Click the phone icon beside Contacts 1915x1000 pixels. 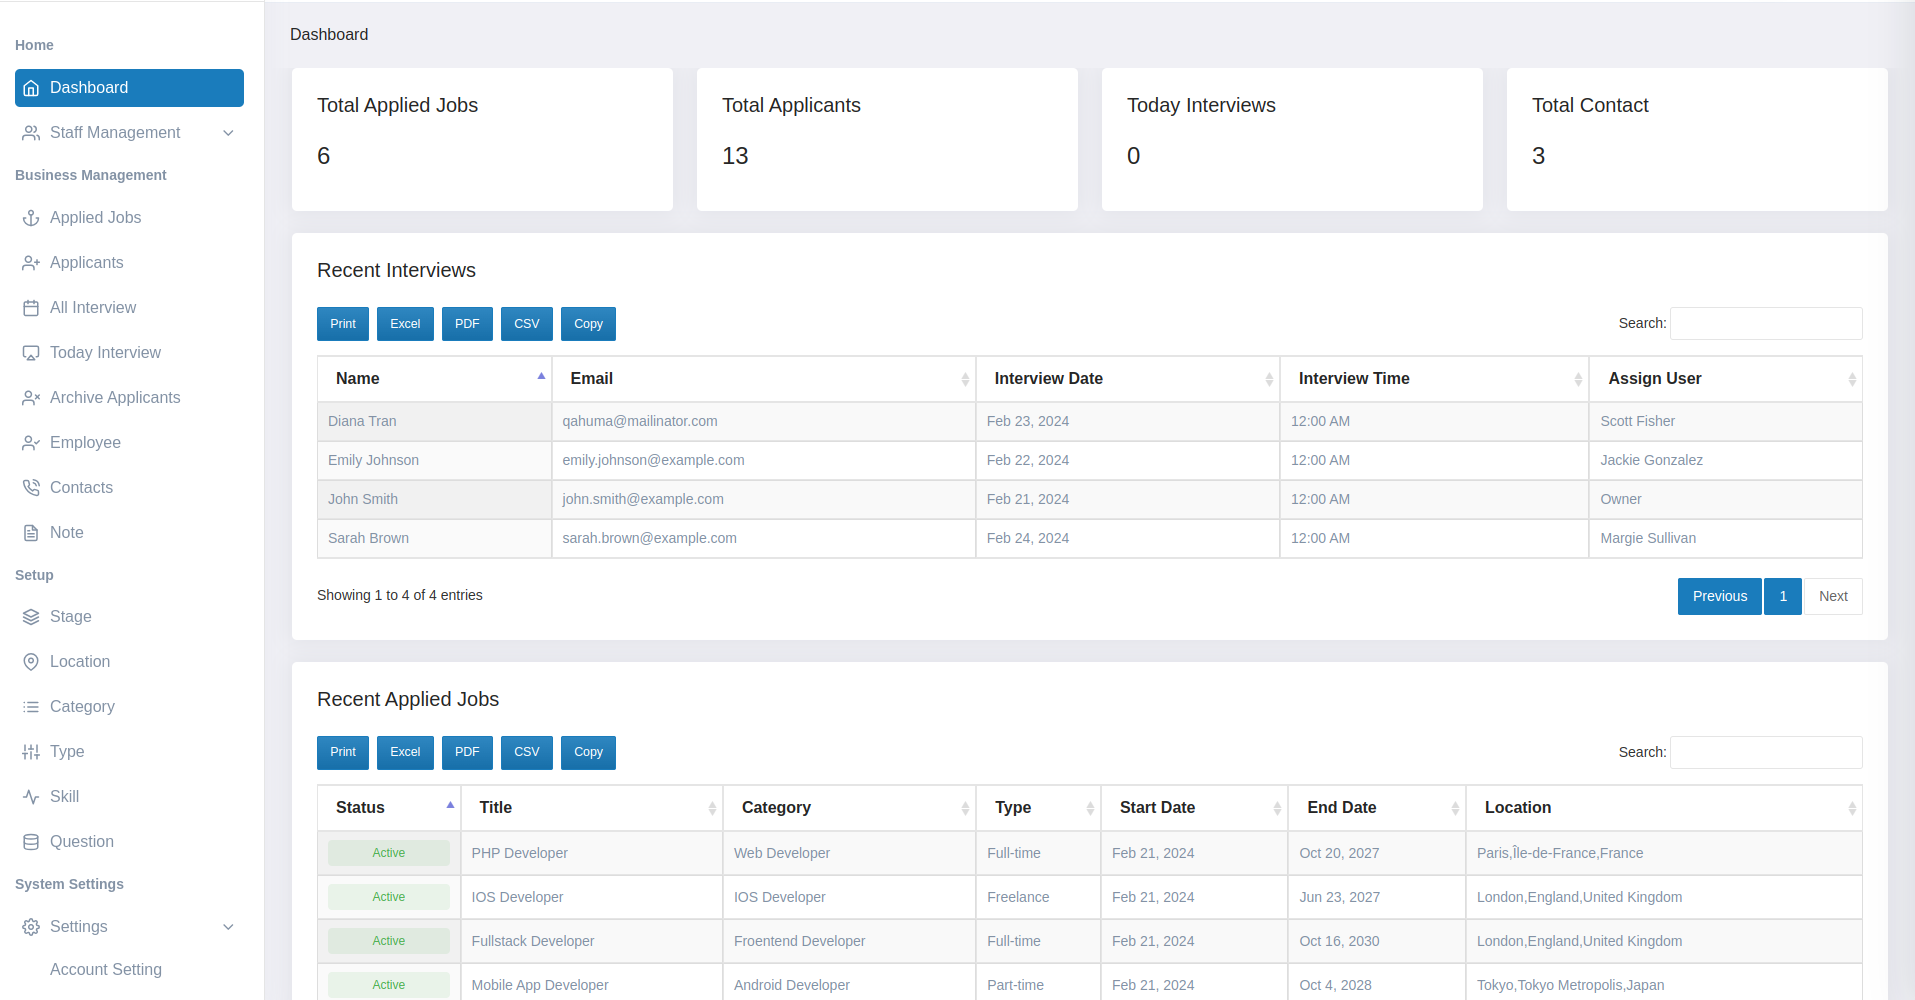pos(31,488)
